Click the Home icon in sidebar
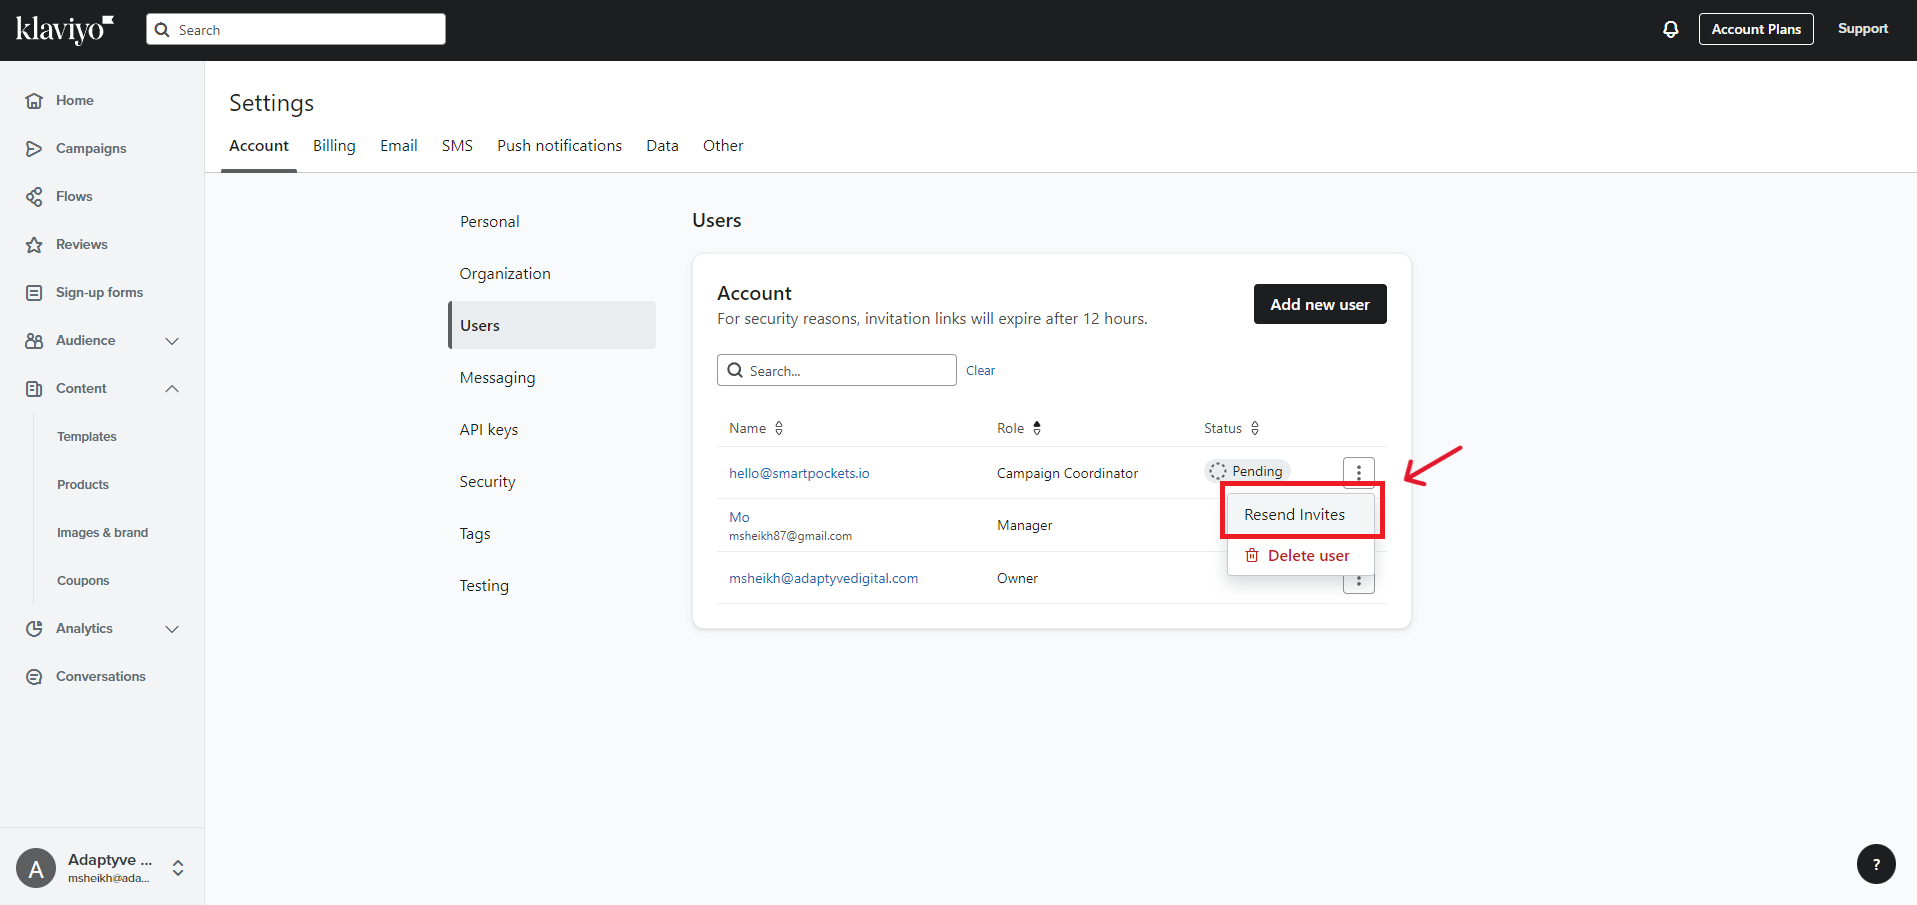 [34, 101]
